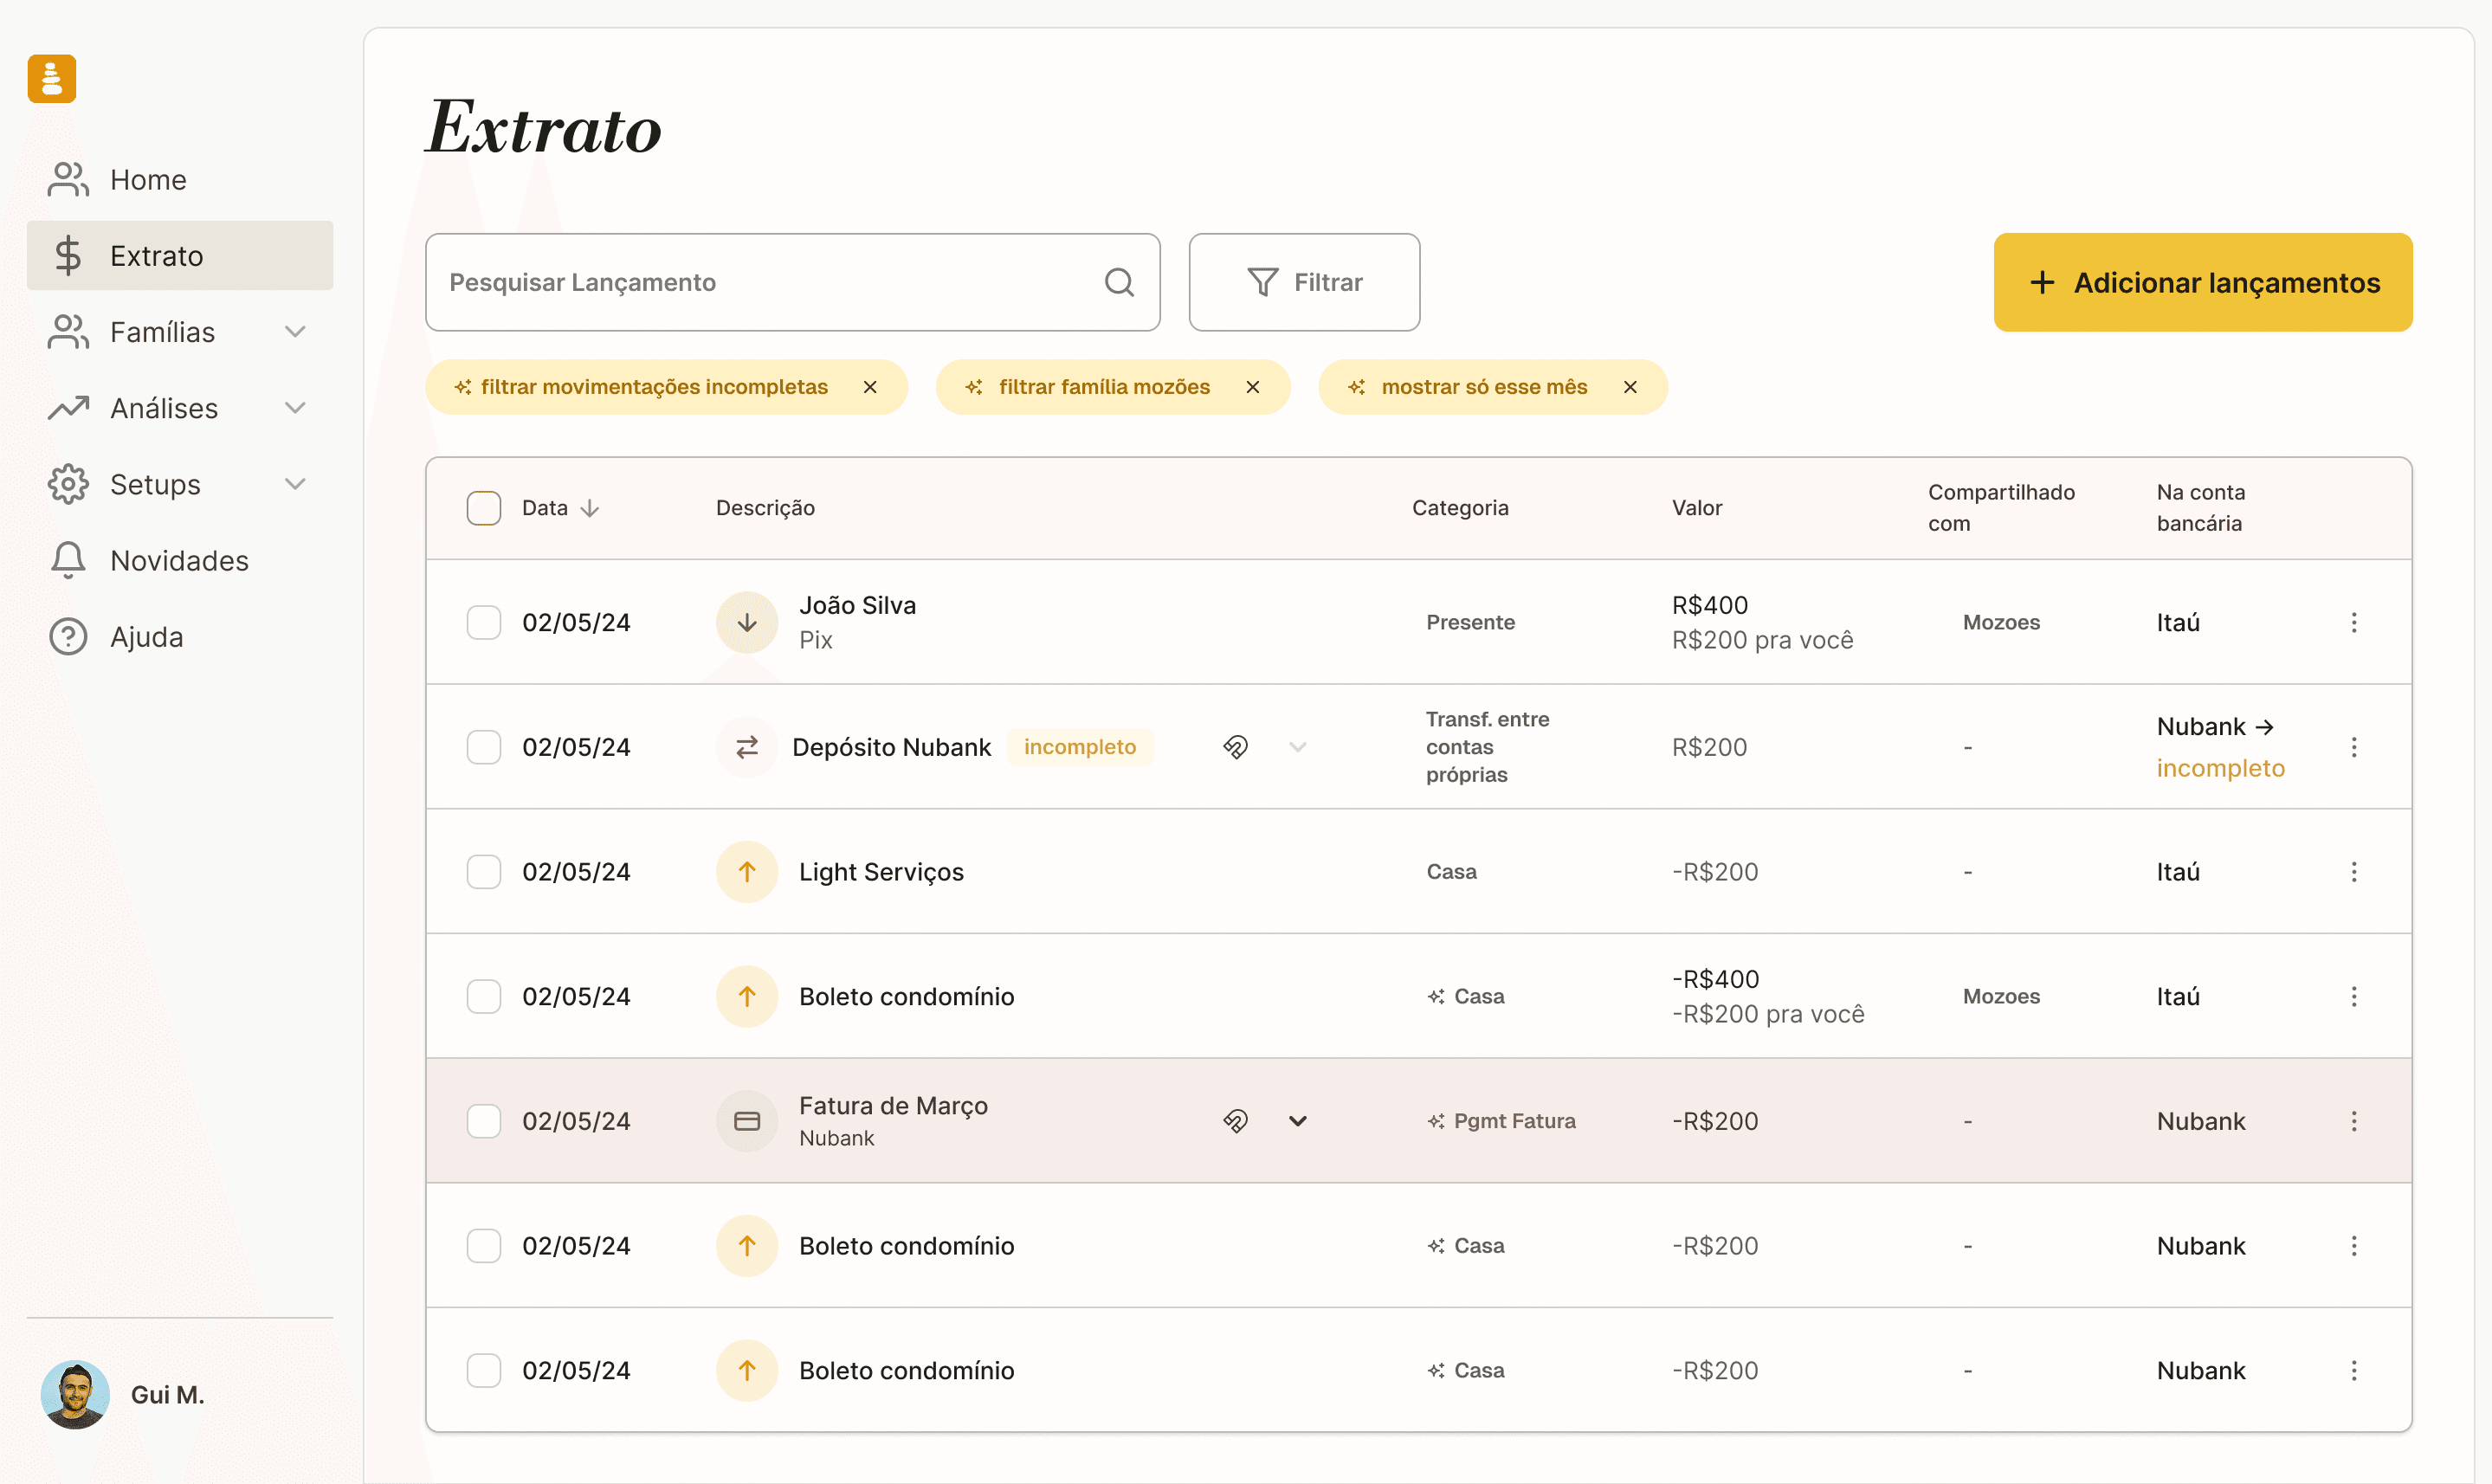This screenshot has height=1484, width=2492.
Task: Open three-dot menu for Light Serviços row
Action: click(x=2354, y=872)
